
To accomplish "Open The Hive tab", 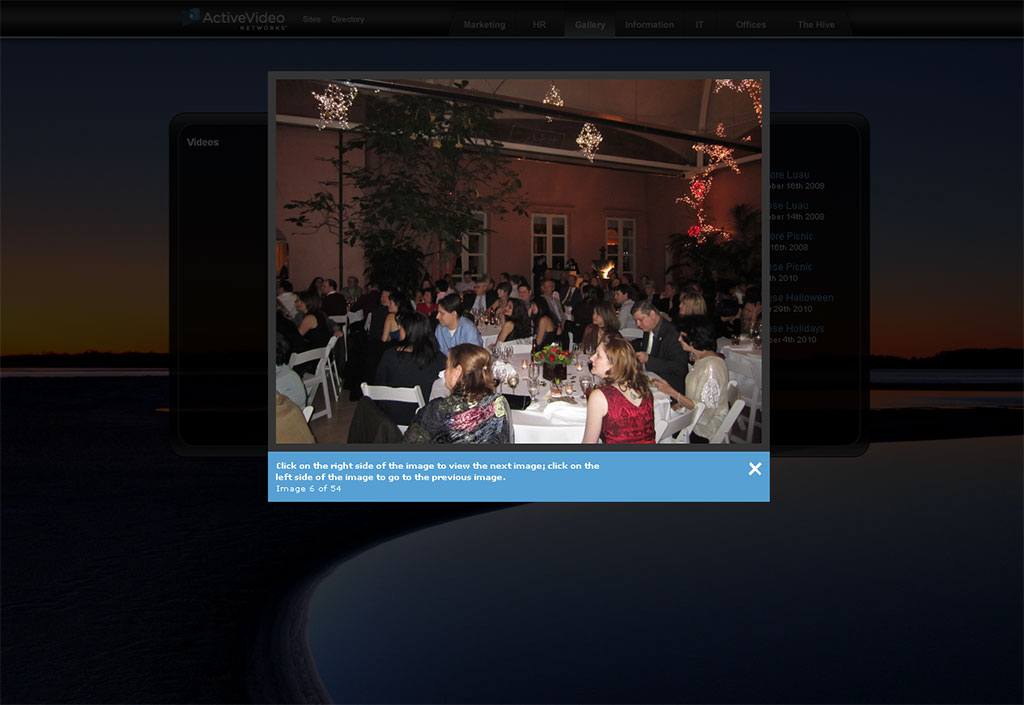I will (816, 25).
